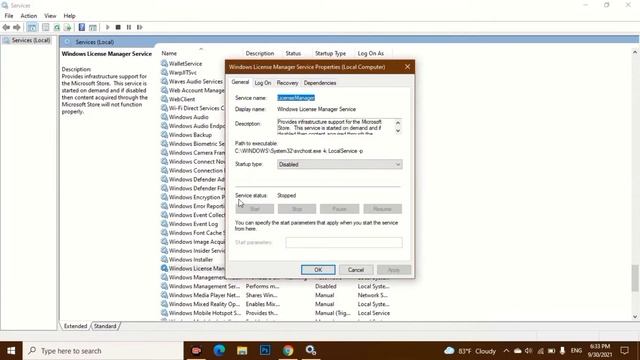Click the Cloudy weather widget
The image size is (640, 360).
470,351
